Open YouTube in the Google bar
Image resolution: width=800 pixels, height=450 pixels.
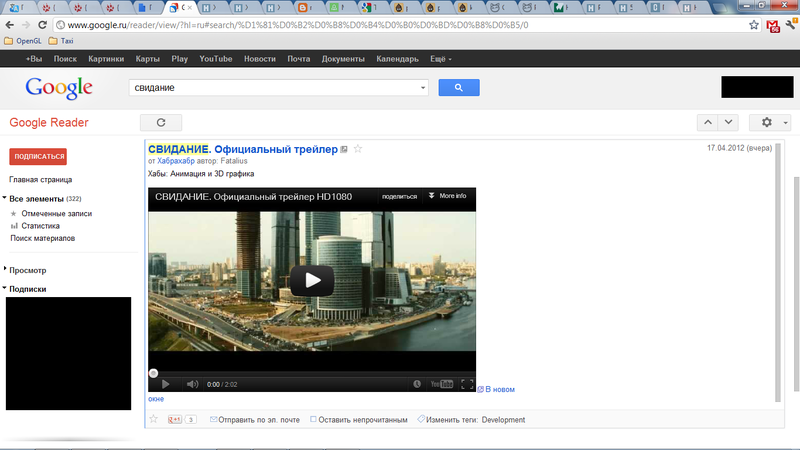(x=216, y=59)
